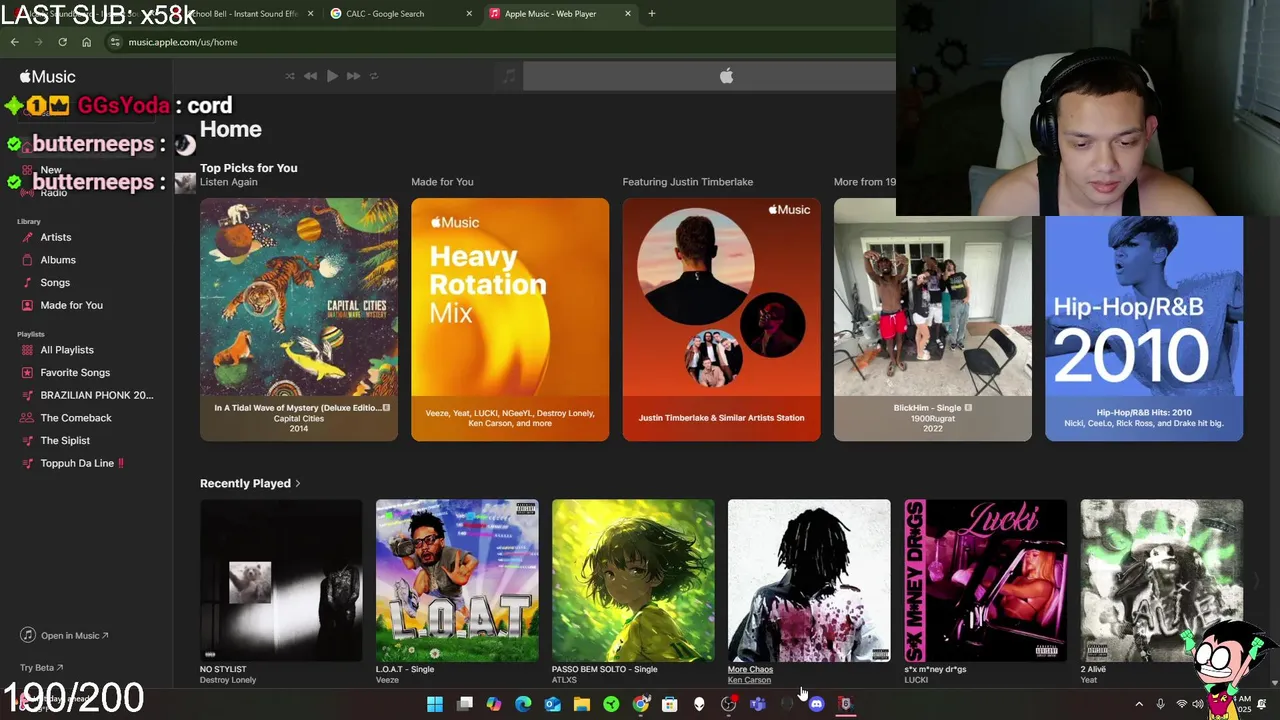Open BlickHim Single by 1900Rugrat

click(x=933, y=319)
